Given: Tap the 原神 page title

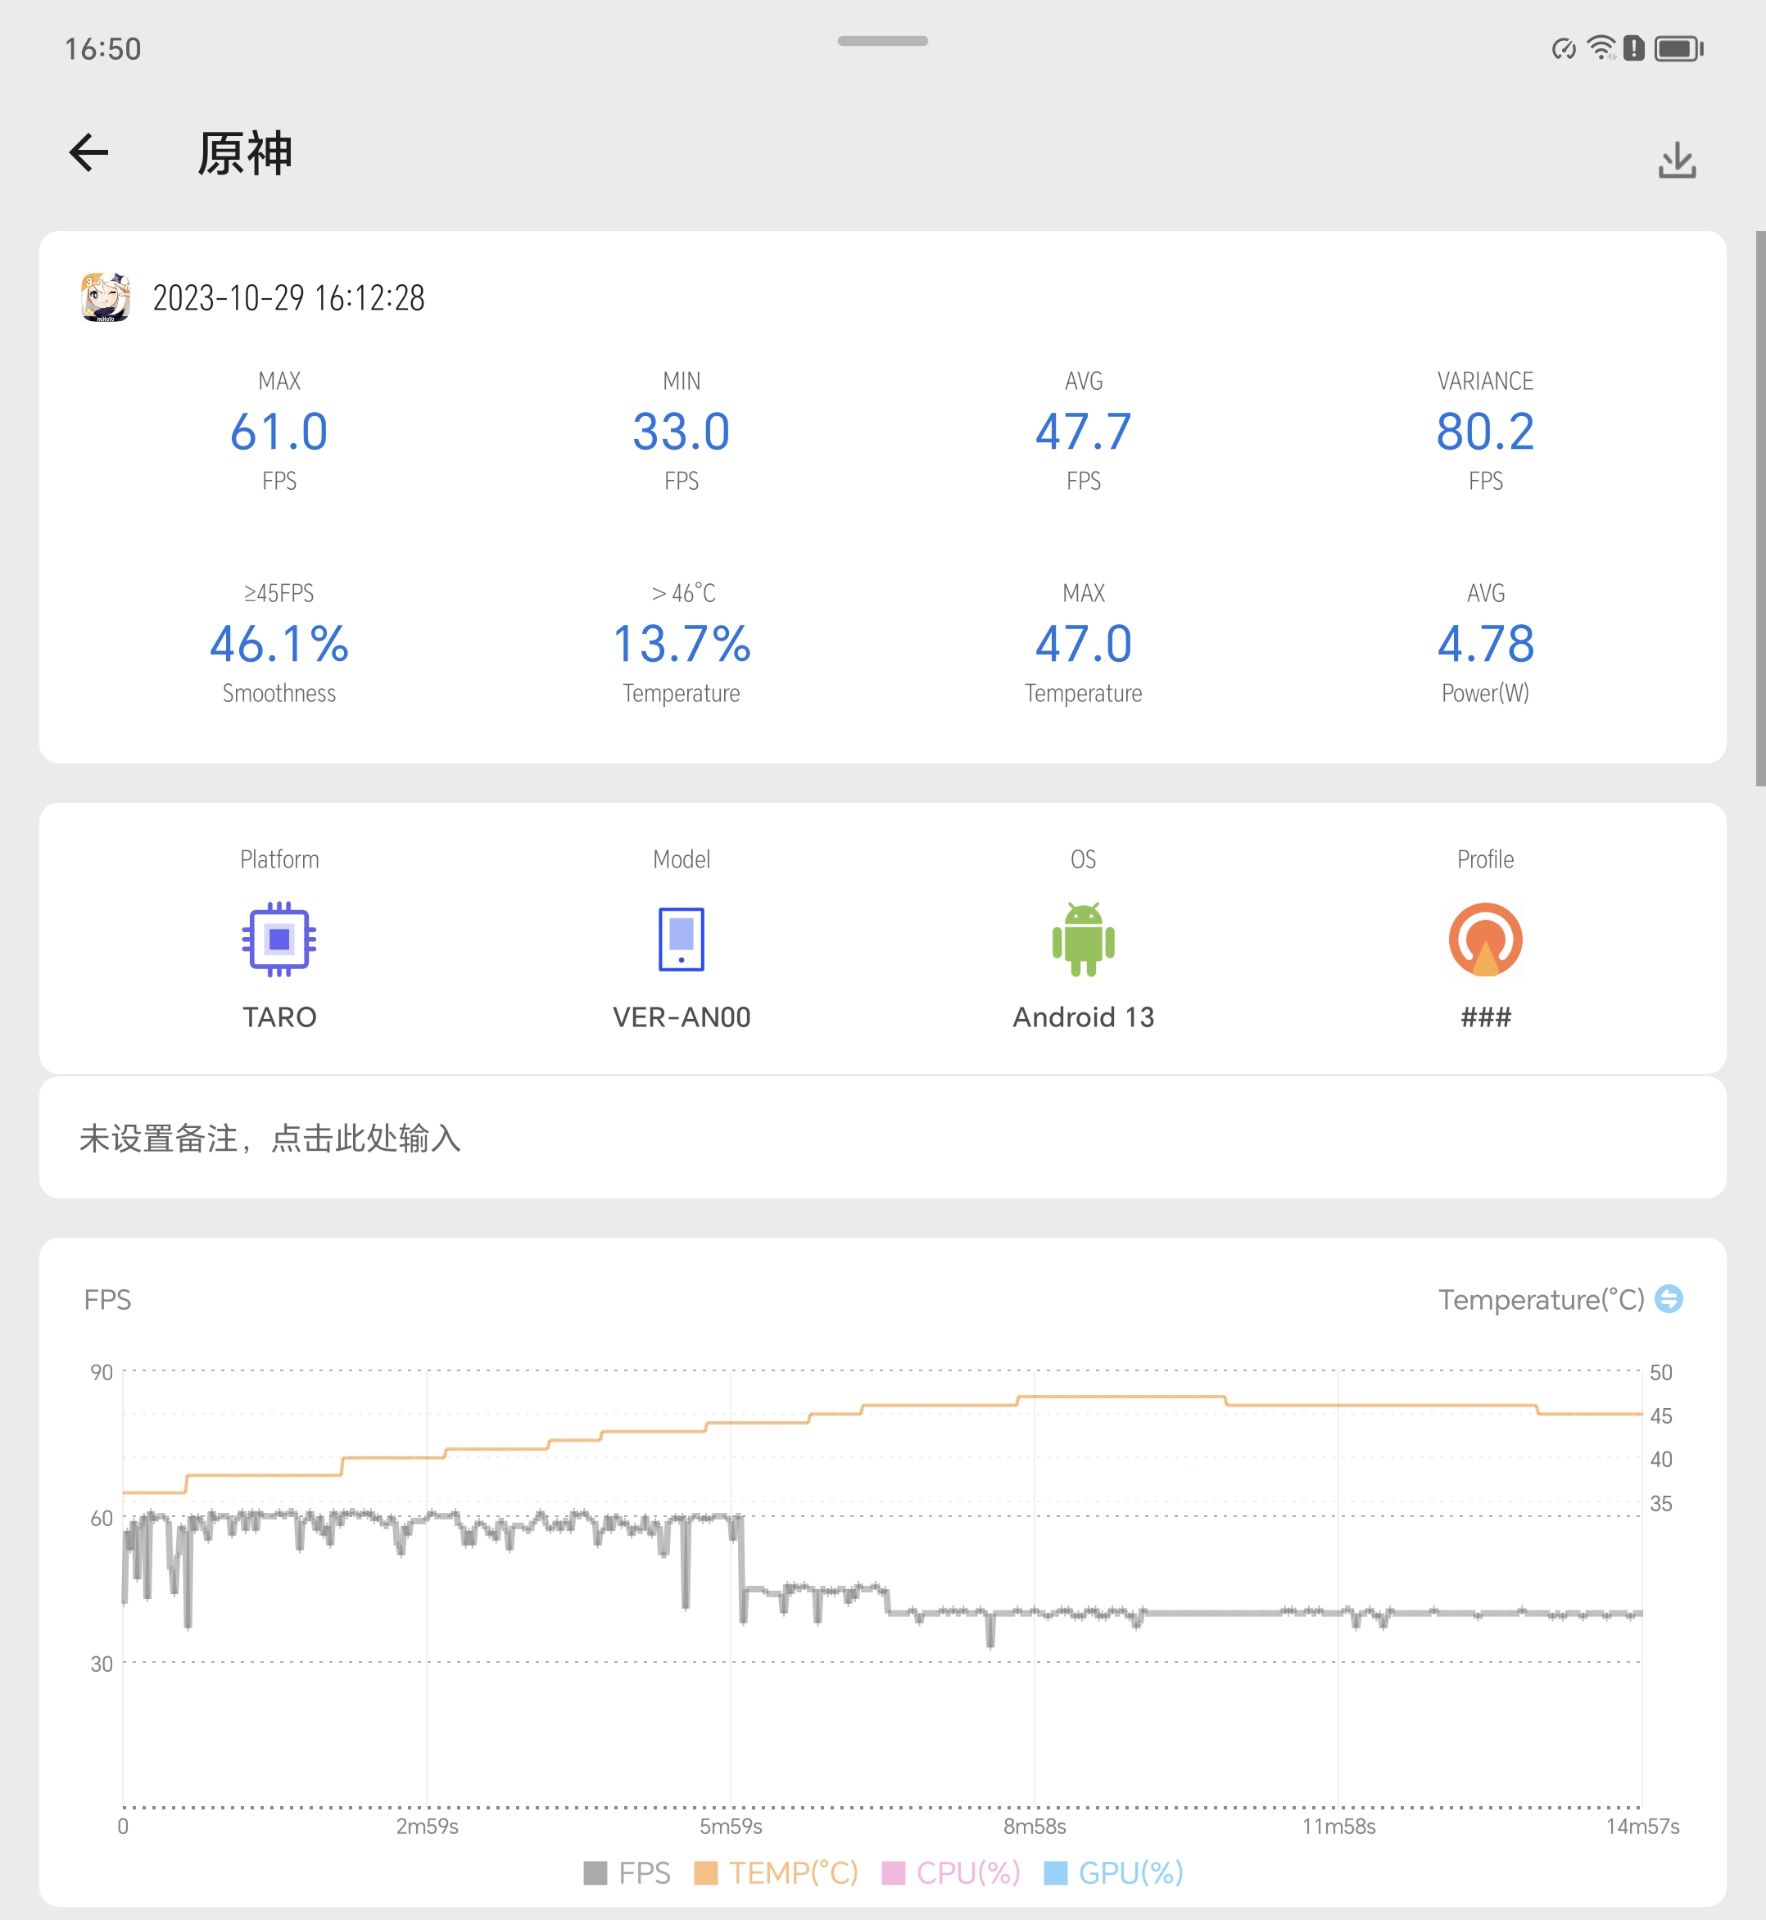Looking at the screenshot, I should pos(245,154).
